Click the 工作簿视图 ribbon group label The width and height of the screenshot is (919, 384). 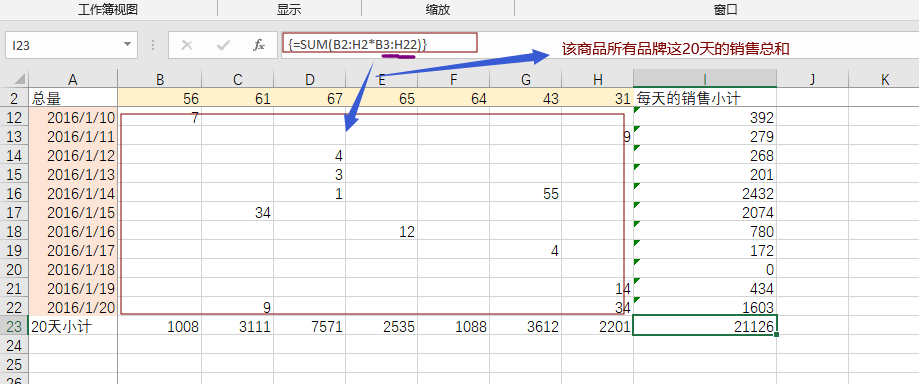point(108,10)
